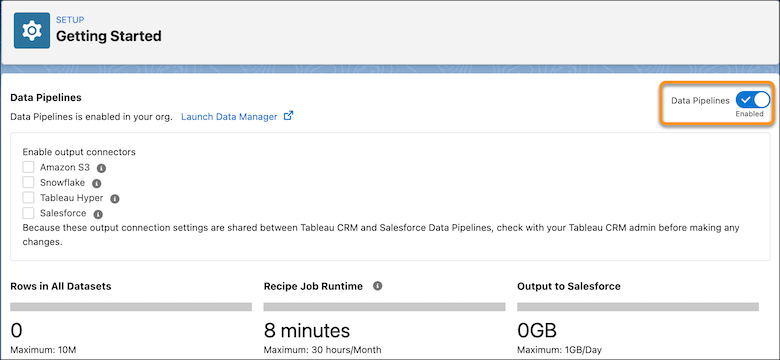Image resolution: width=780 pixels, height=360 pixels.
Task: Enable the Snowflake output connector checkbox
Action: click(28, 182)
